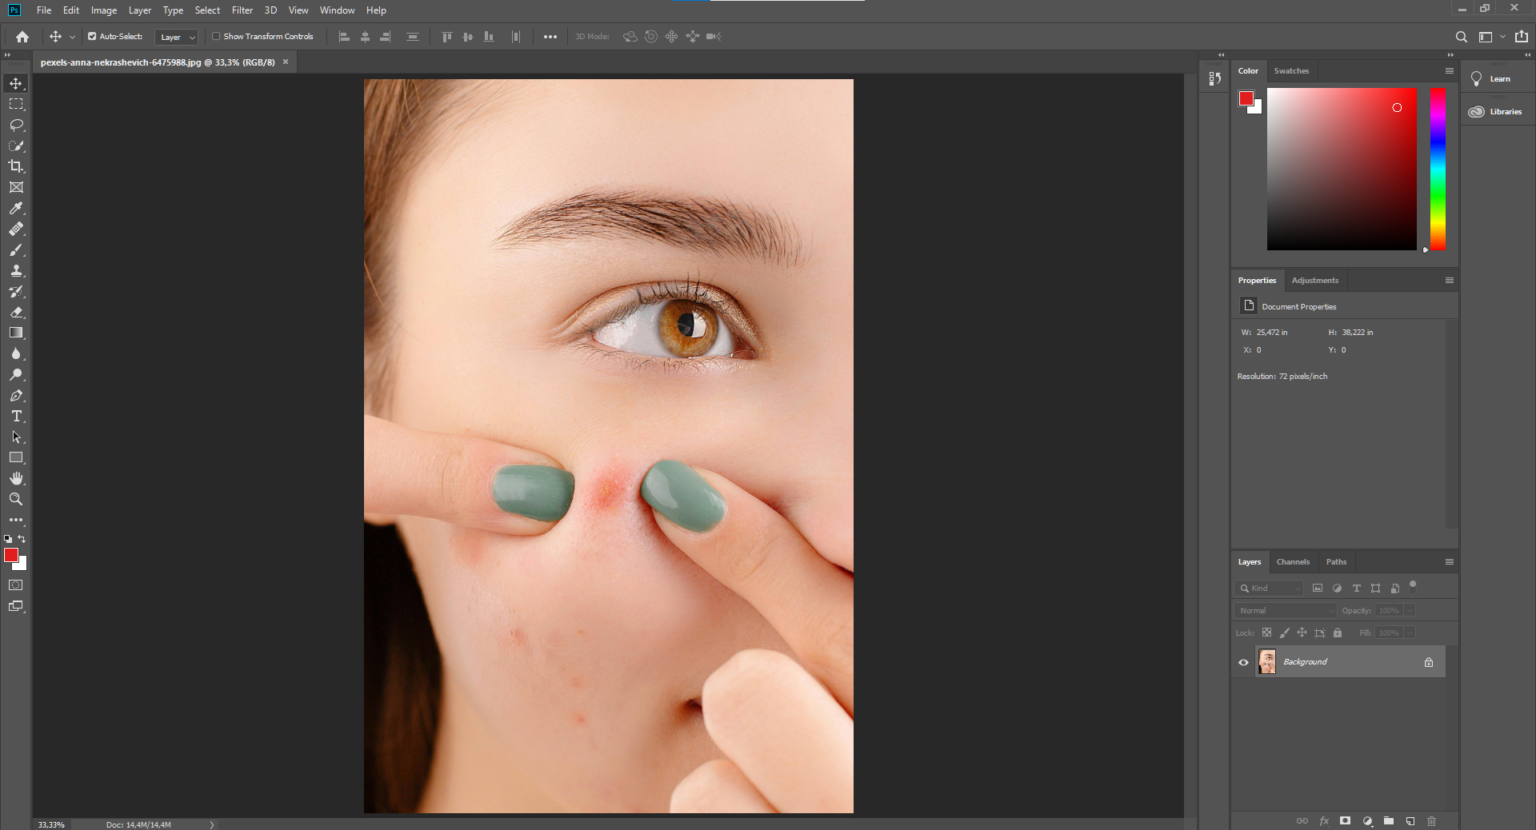This screenshot has height=830, width=1536.
Task: Select the Pen tool
Action: pos(16,395)
